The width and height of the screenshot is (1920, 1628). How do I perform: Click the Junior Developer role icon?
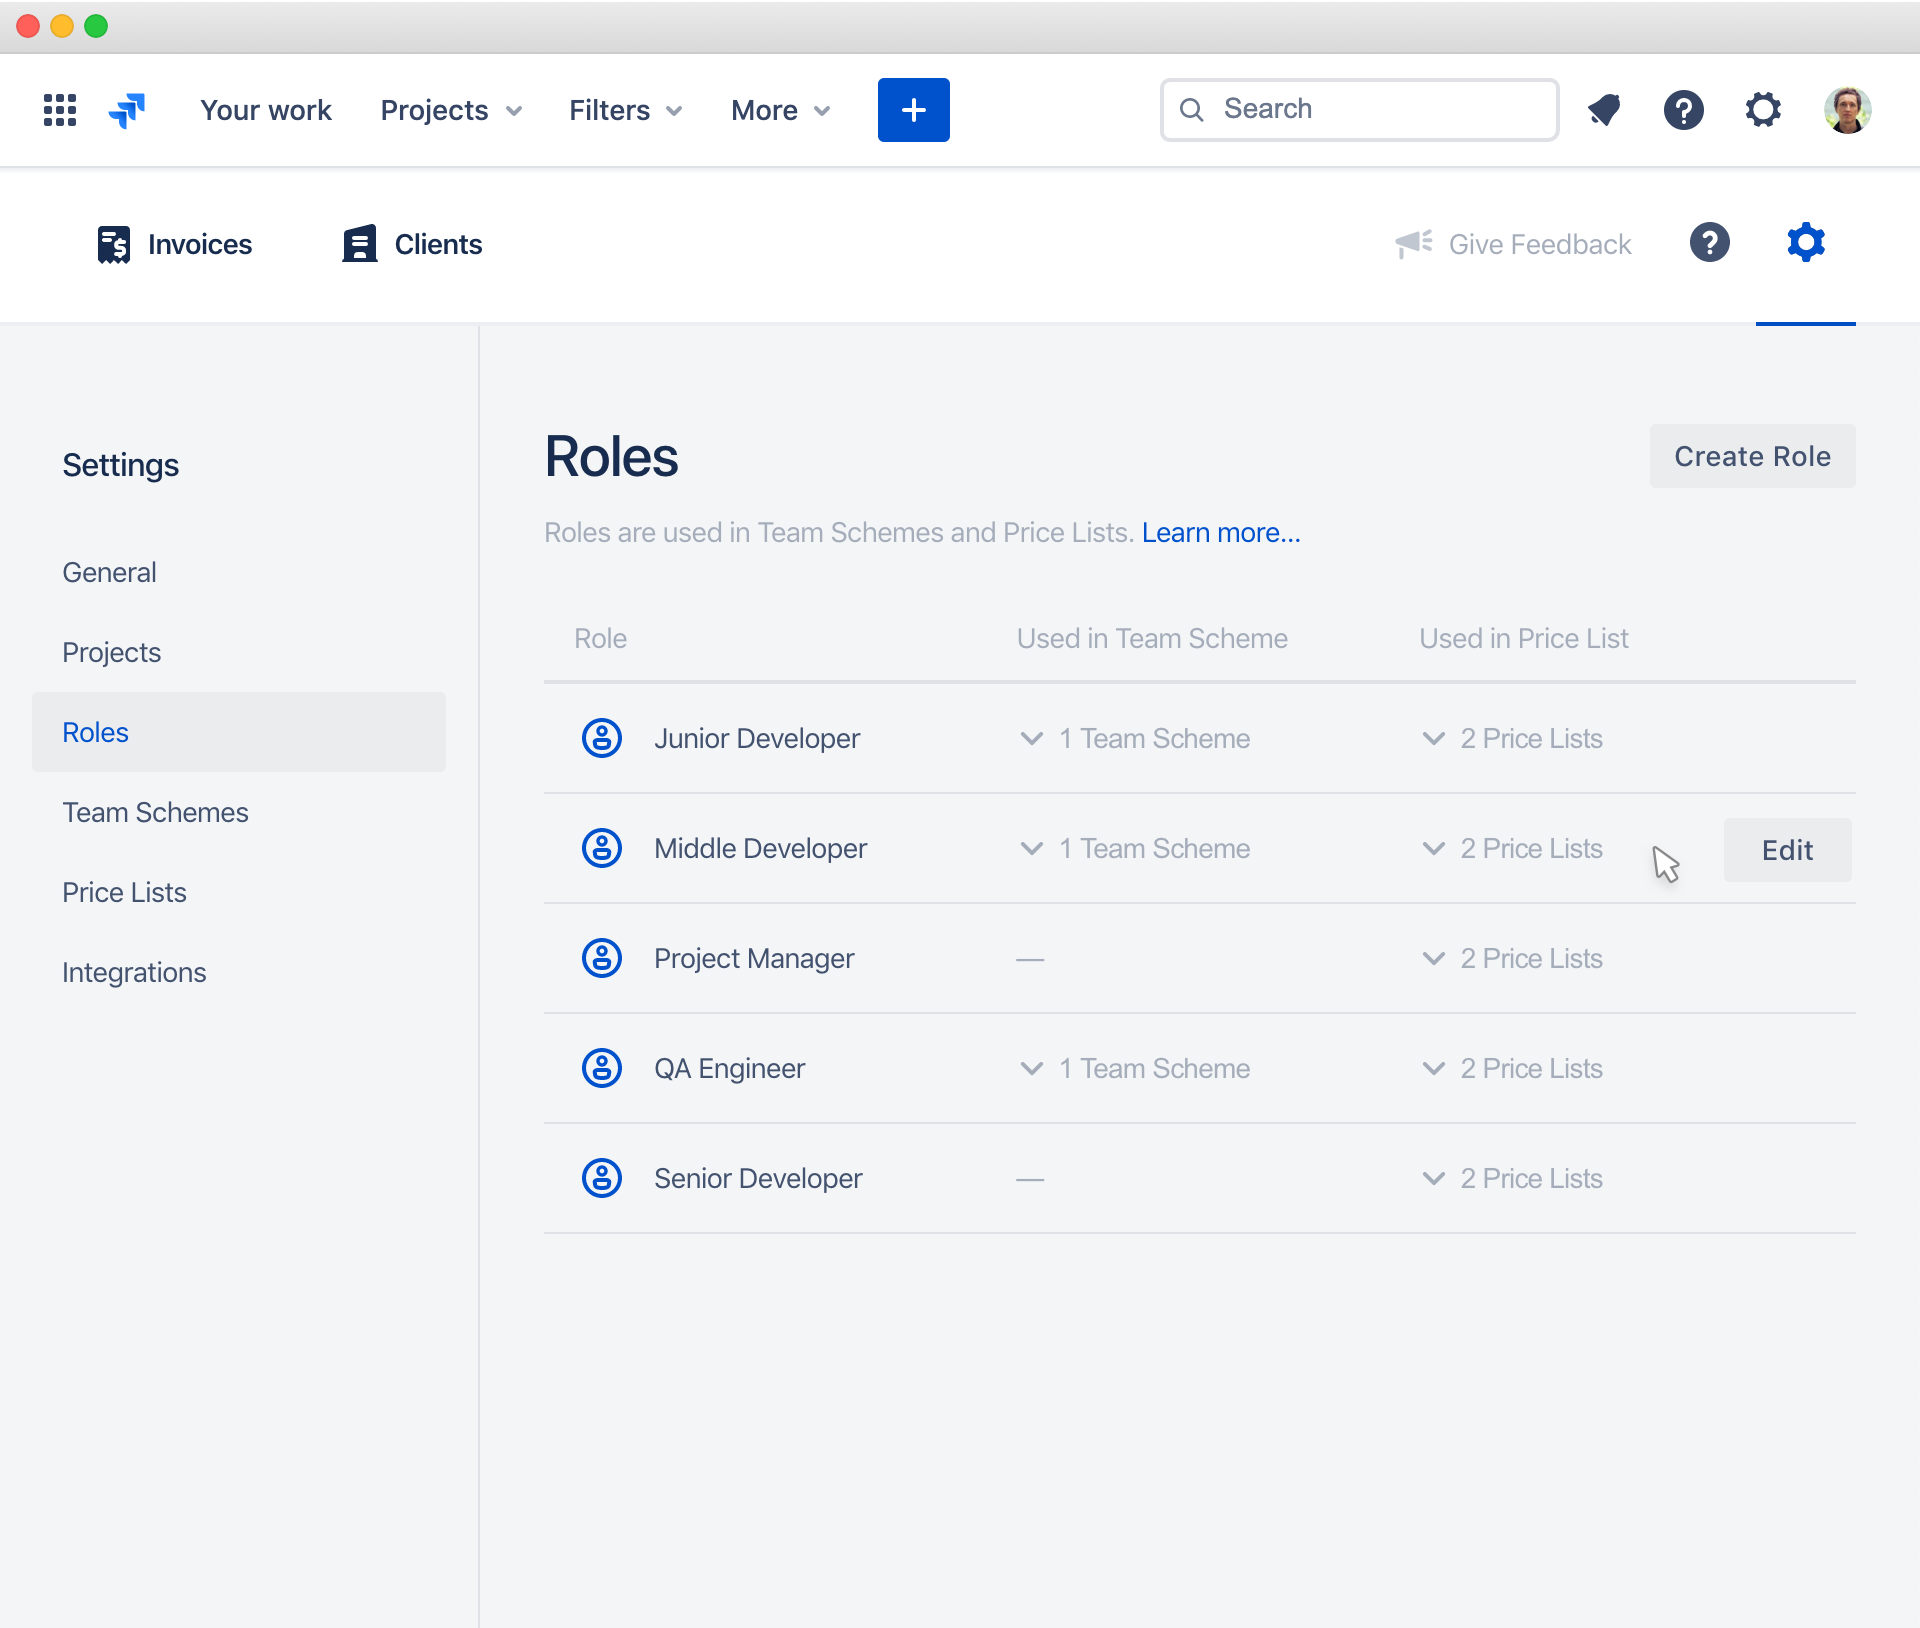[x=602, y=738]
